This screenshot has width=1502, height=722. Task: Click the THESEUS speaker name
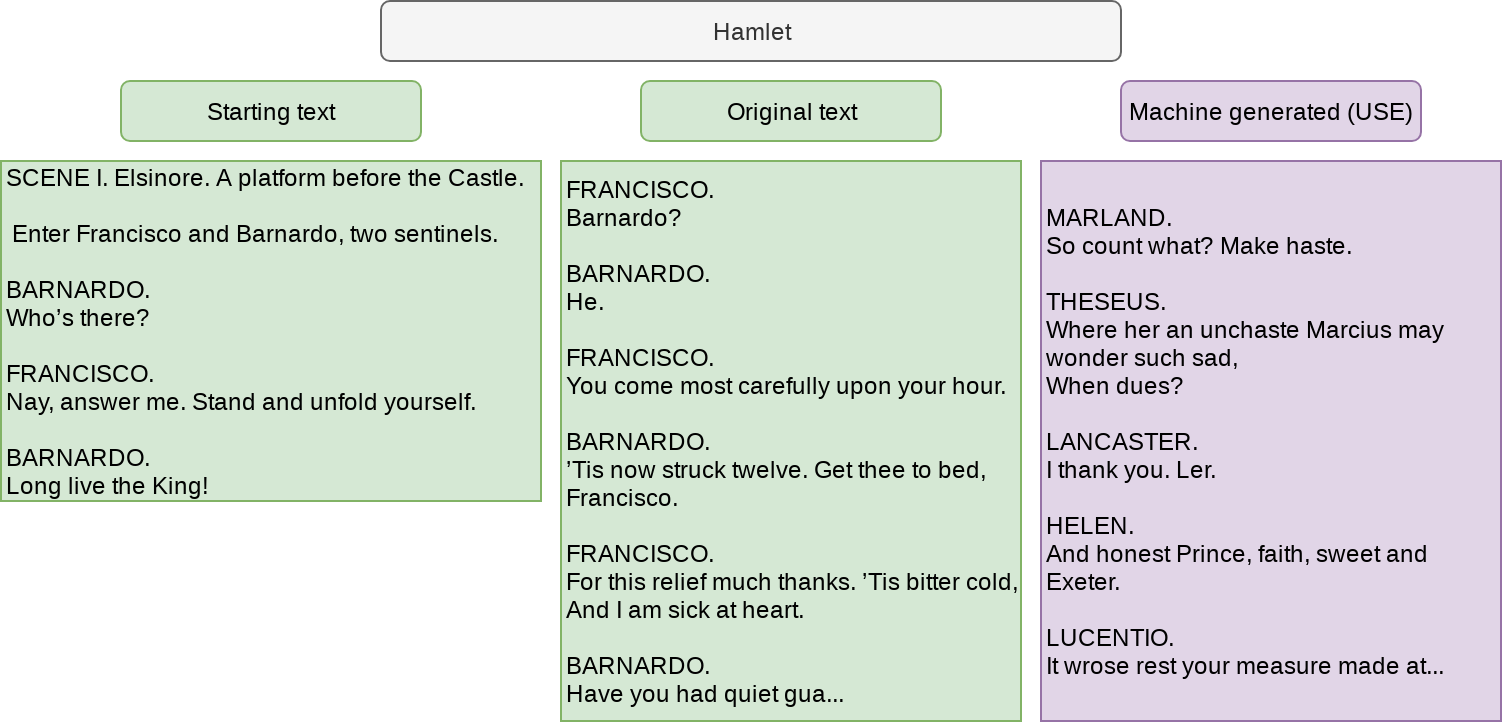tap(1106, 303)
